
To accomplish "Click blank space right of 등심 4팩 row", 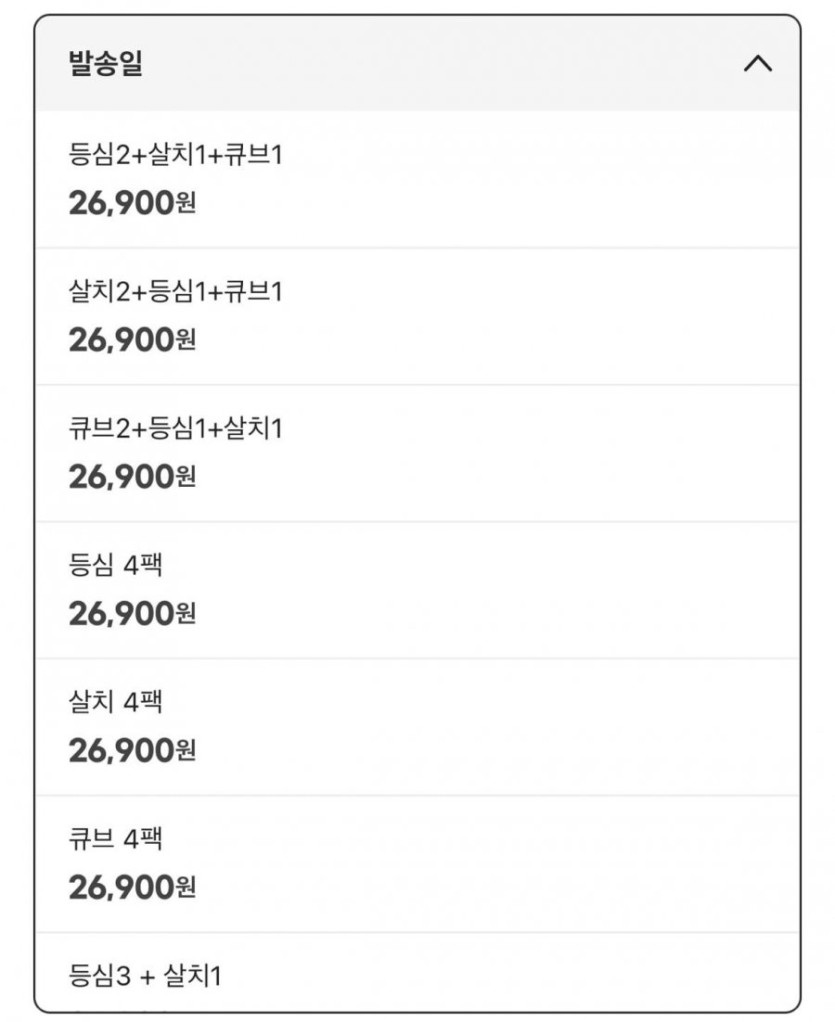I will [550, 590].
